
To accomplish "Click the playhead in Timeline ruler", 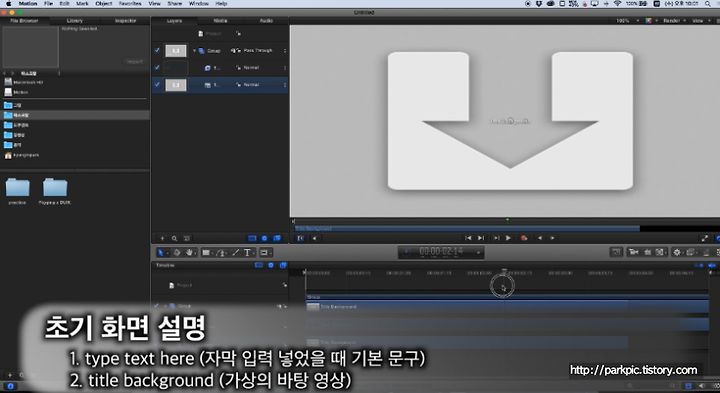I will (x=504, y=271).
